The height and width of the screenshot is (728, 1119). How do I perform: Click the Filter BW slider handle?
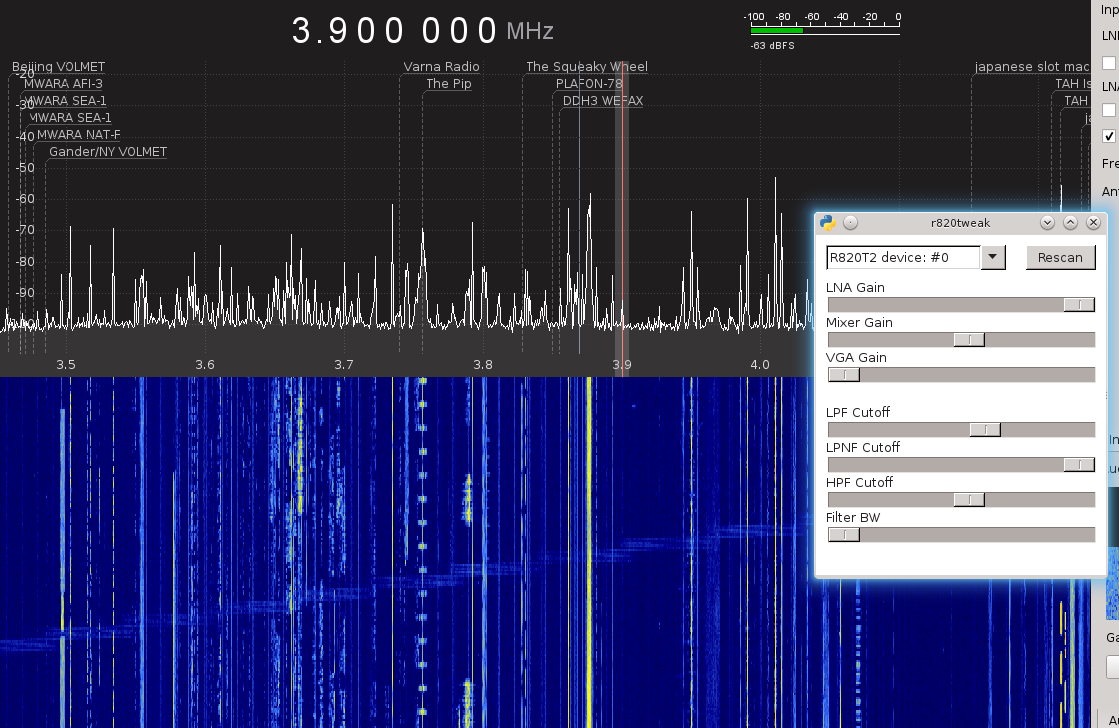(x=843, y=535)
